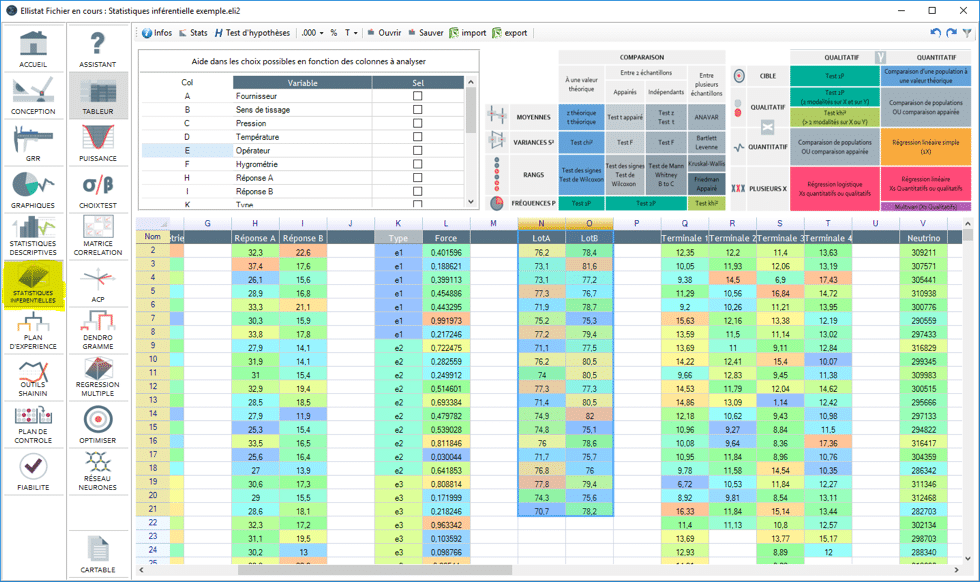Select Test de Mann Whitney cell

666,174
